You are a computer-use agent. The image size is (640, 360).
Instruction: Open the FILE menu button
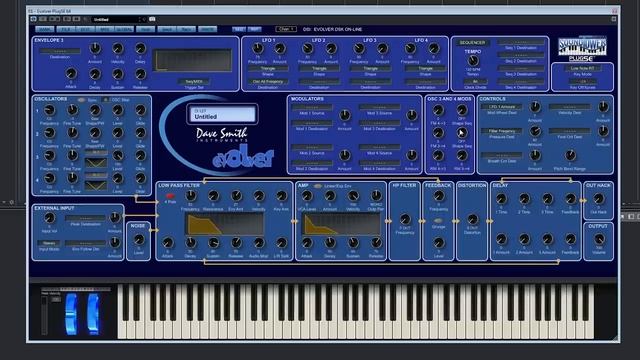click(66, 29)
